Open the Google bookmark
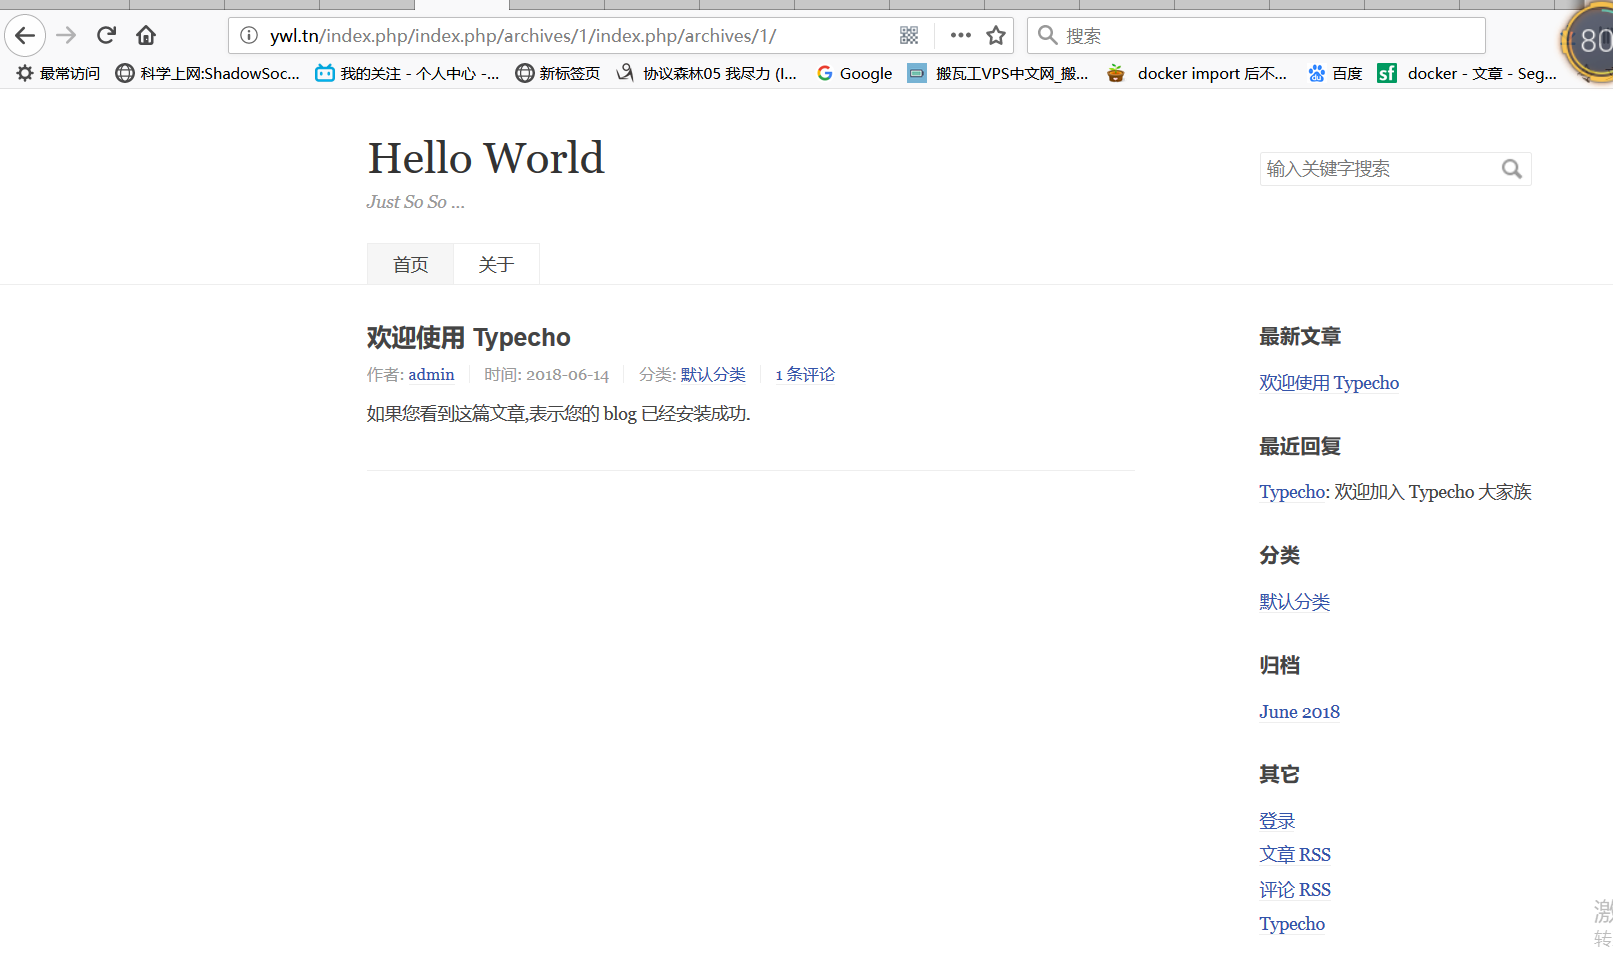The height and width of the screenshot is (970, 1613). (854, 73)
